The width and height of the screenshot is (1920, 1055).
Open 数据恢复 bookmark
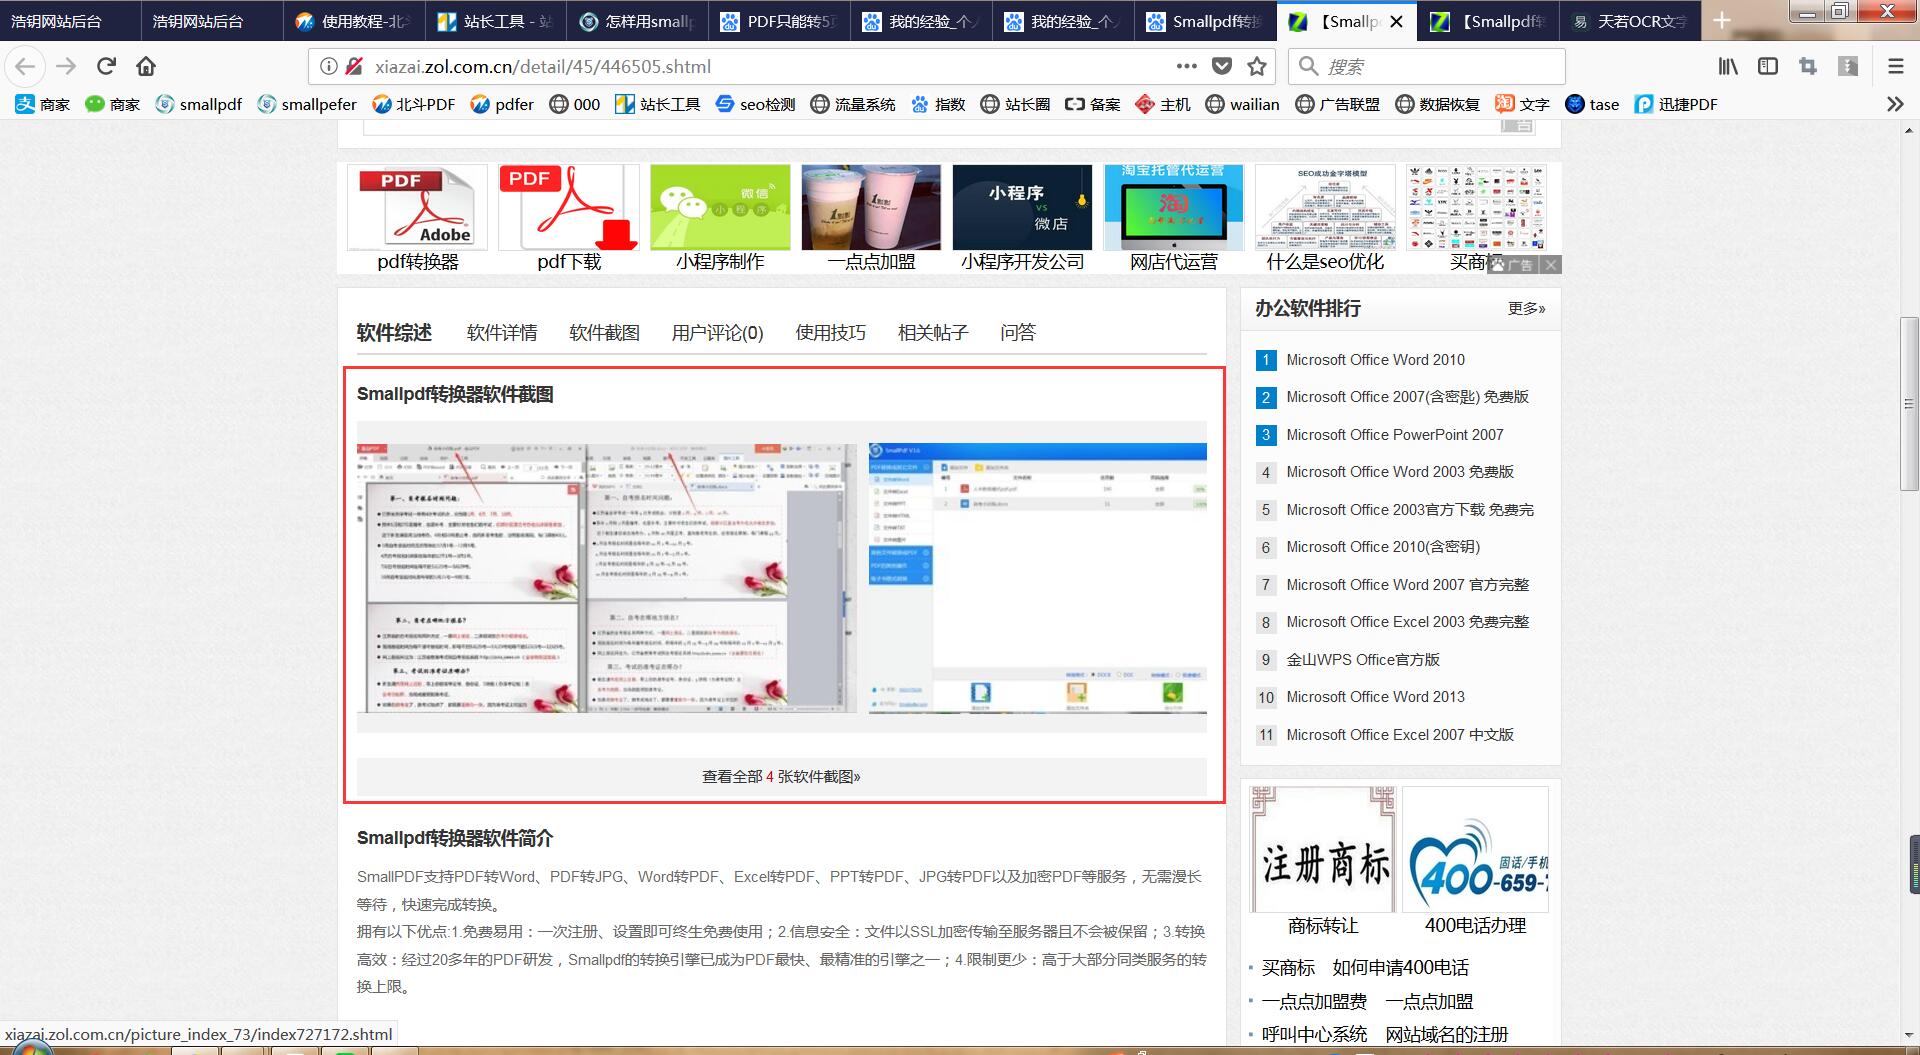[1437, 104]
